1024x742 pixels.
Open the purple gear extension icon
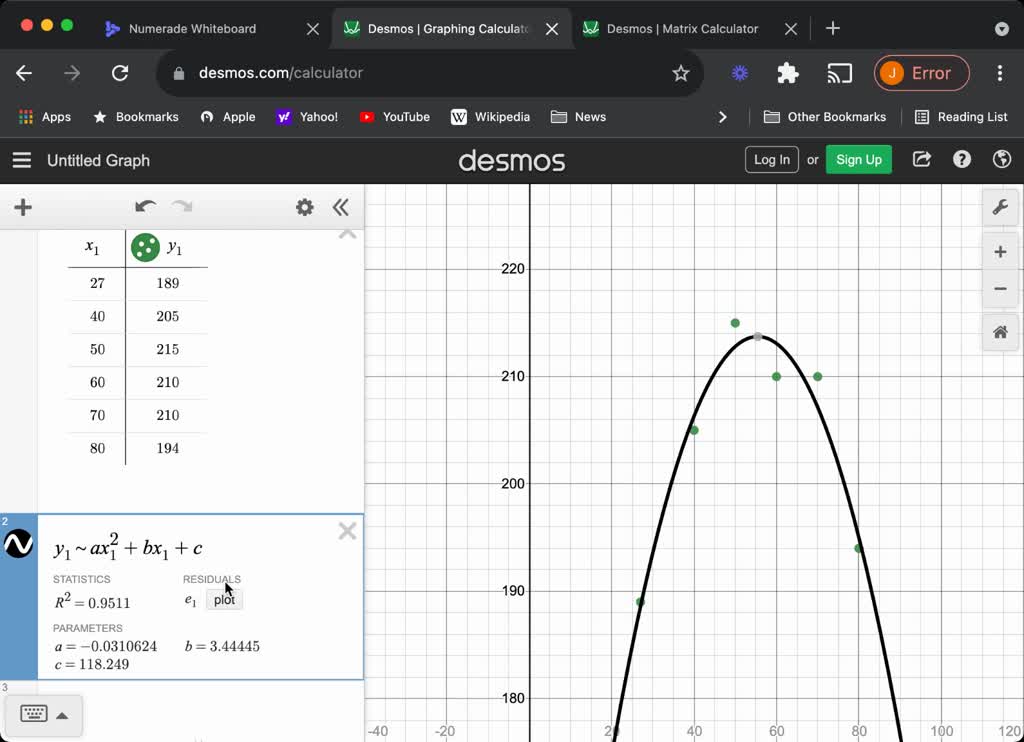point(739,73)
